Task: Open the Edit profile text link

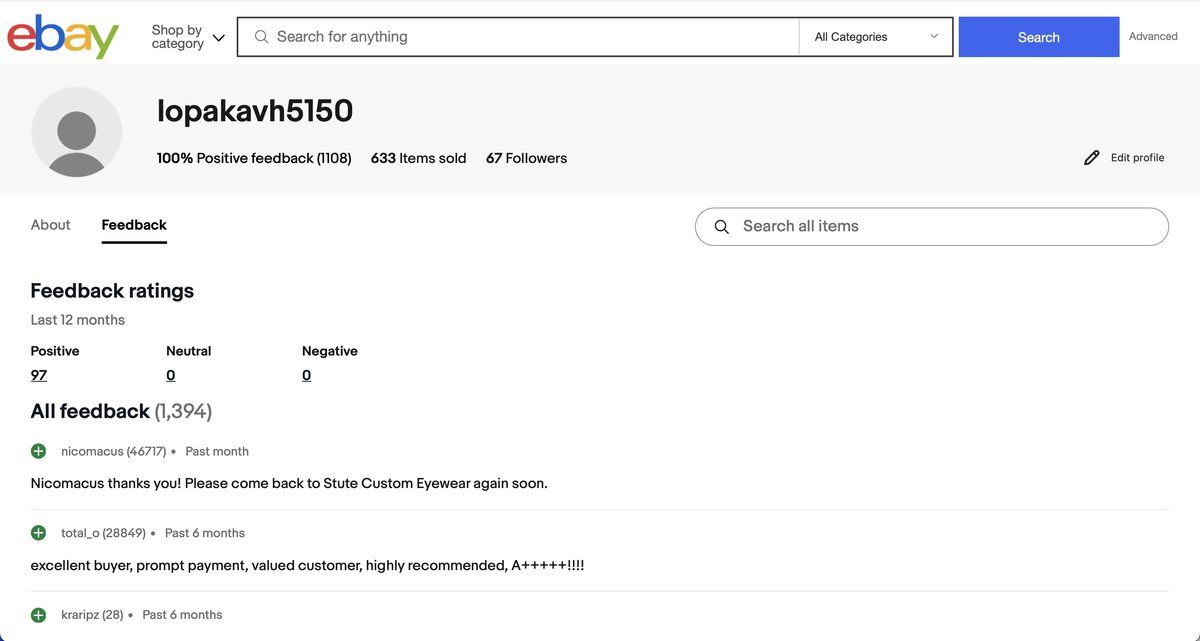Action: (x=1137, y=158)
